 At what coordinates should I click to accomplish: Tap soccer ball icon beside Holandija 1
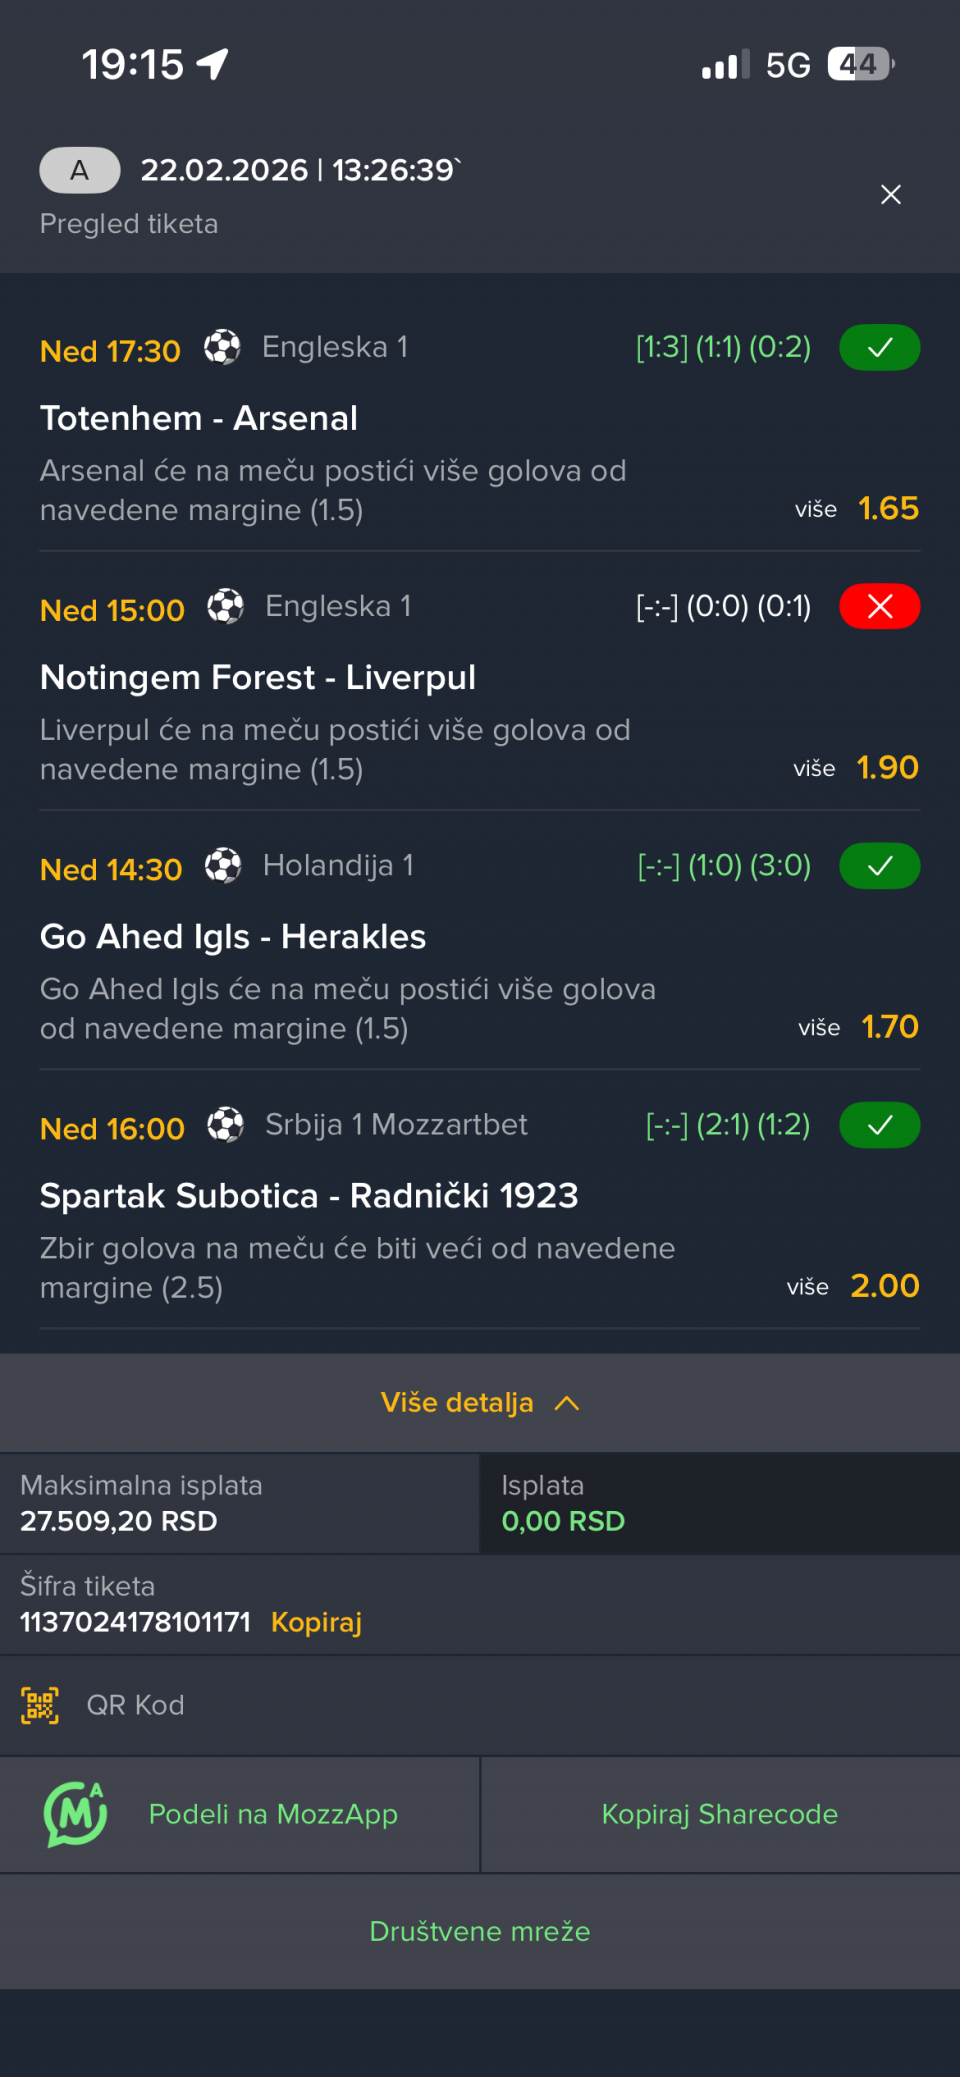pos(223,866)
